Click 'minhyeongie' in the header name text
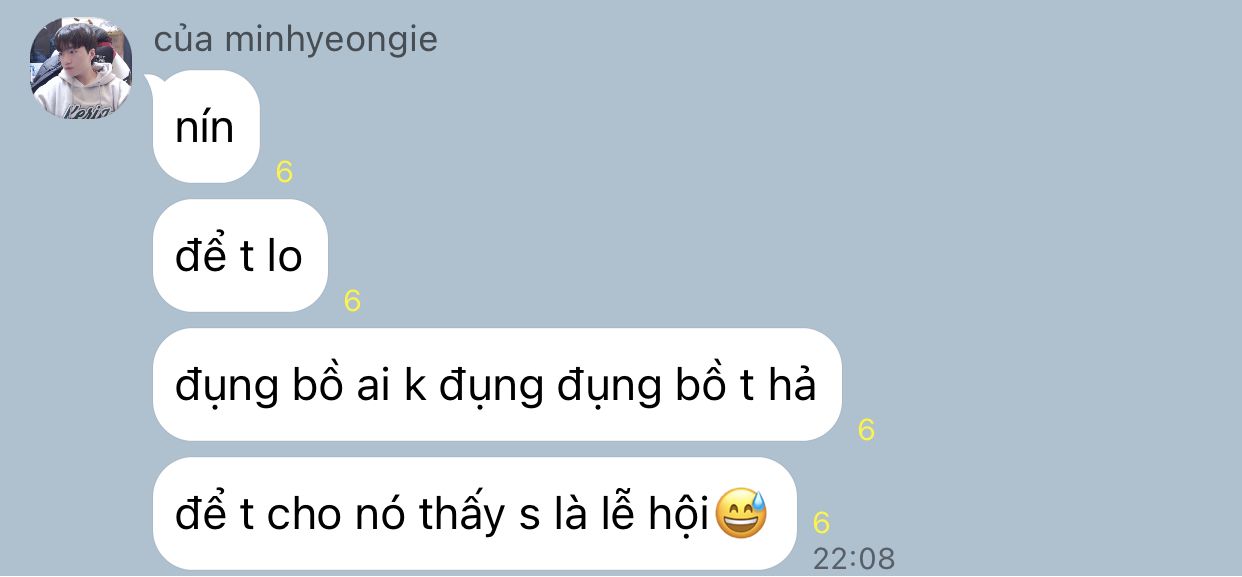The height and width of the screenshot is (577, 1242). click(332, 40)
